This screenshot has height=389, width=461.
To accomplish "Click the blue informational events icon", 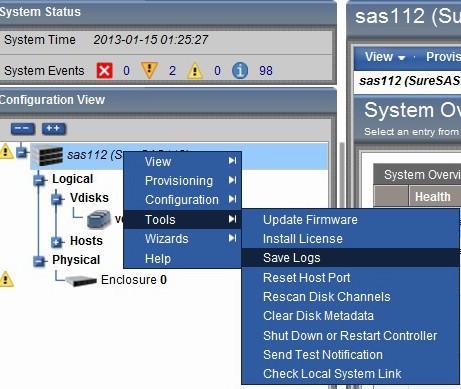I will (240, 71).
